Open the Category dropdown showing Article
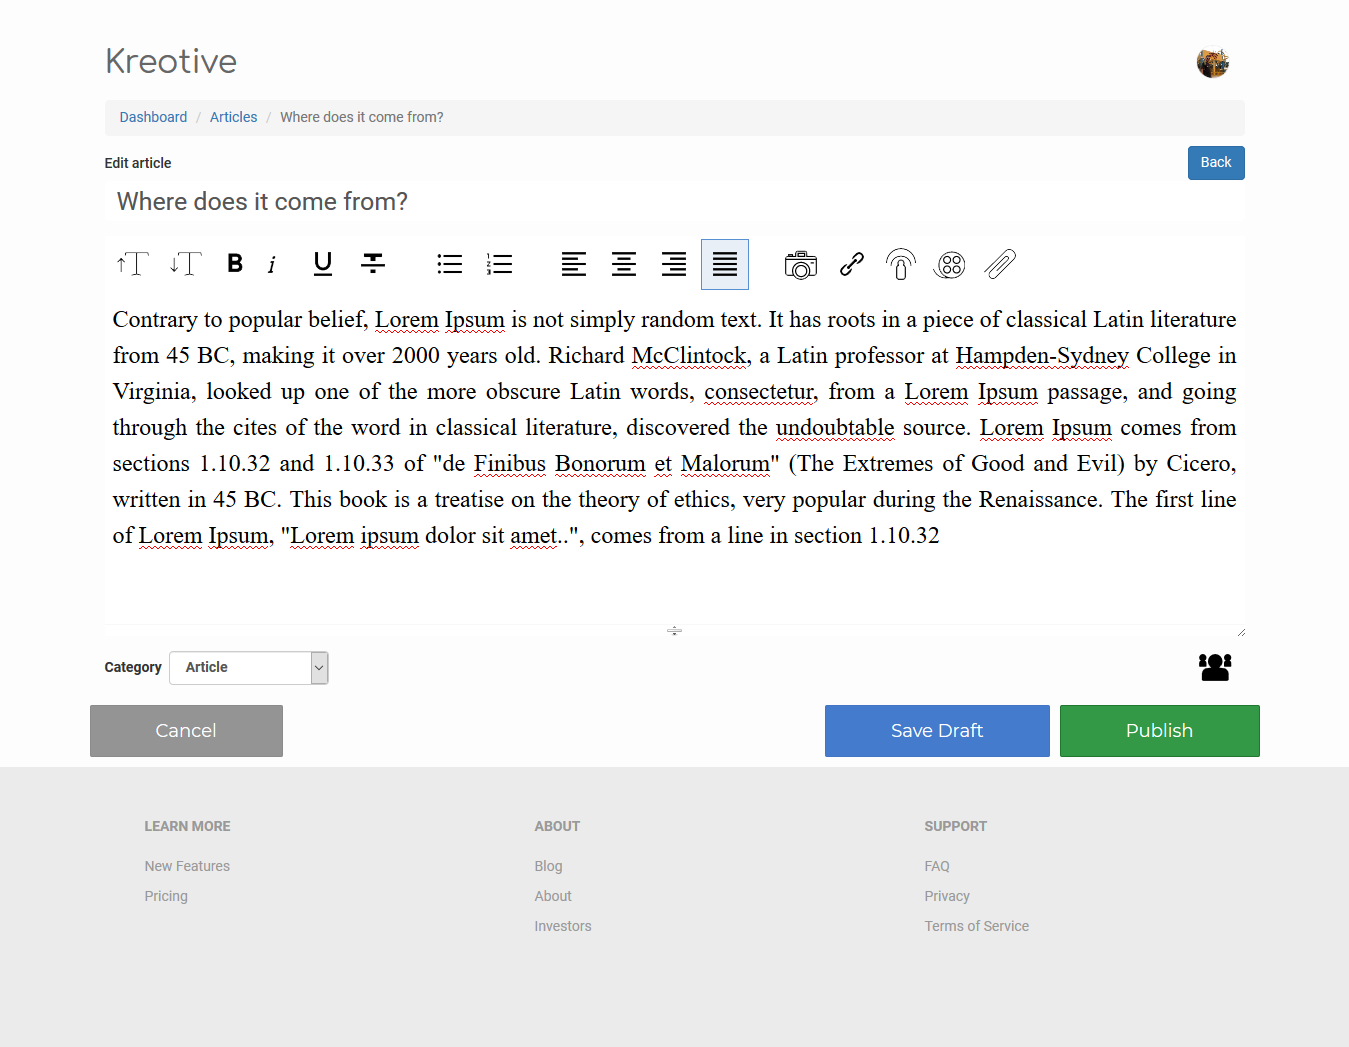Viewport: 1349px width, 1047px height. pos(249,668)
